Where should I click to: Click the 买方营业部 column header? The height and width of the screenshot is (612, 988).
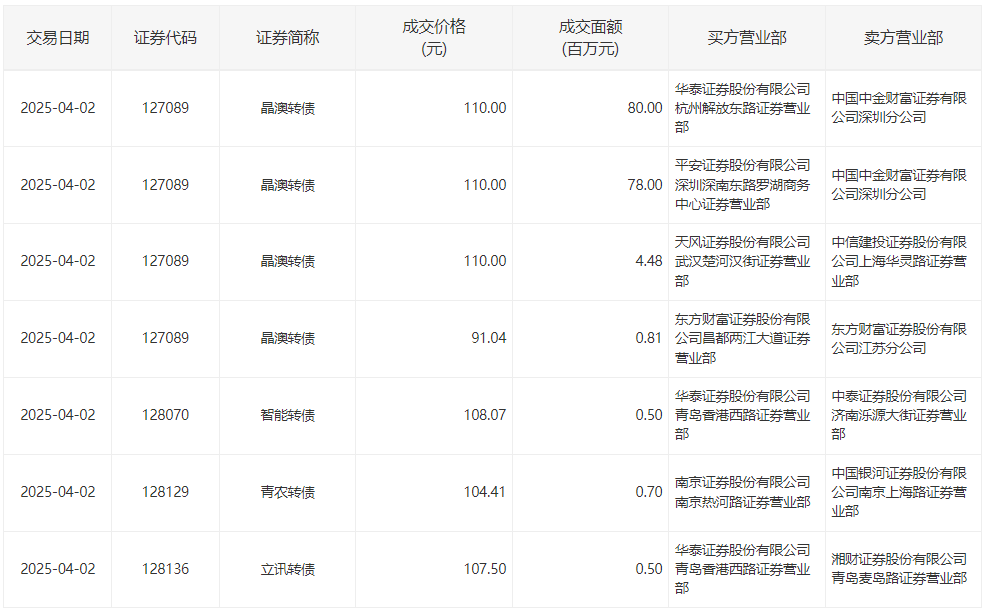pos(747,38)
